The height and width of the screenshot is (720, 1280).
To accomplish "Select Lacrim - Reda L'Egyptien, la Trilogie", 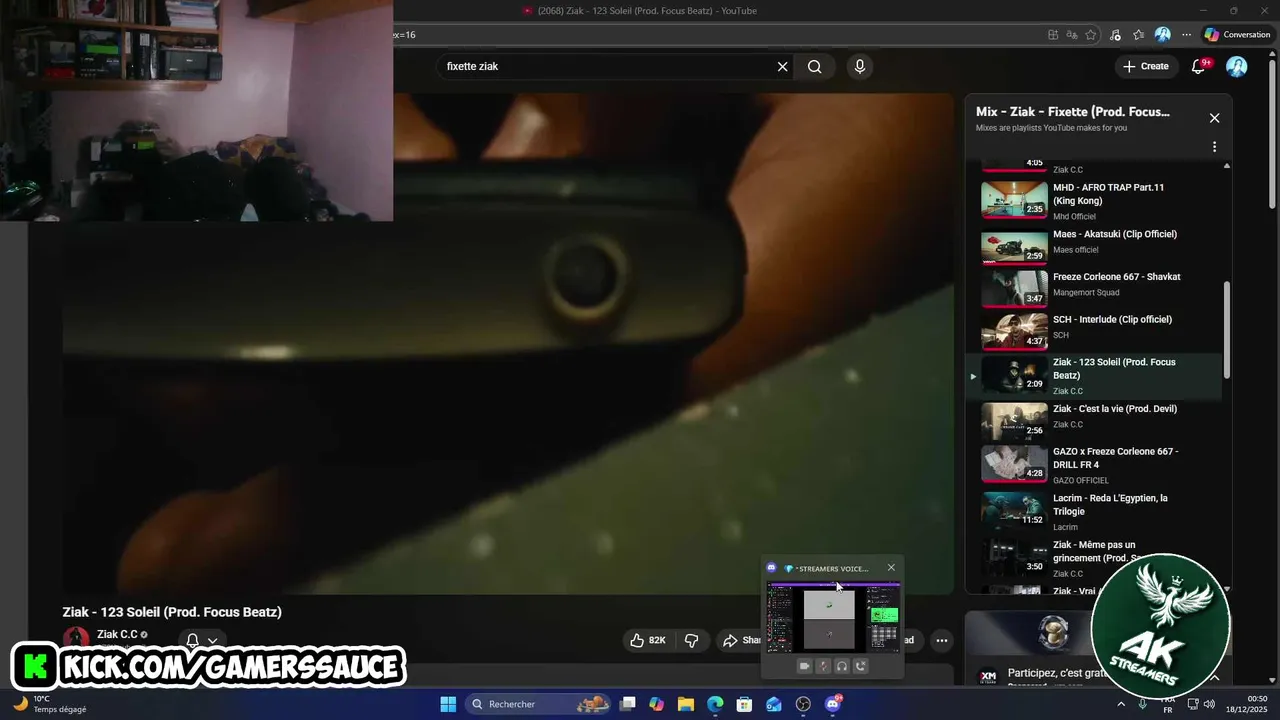I will point(1097,511).
